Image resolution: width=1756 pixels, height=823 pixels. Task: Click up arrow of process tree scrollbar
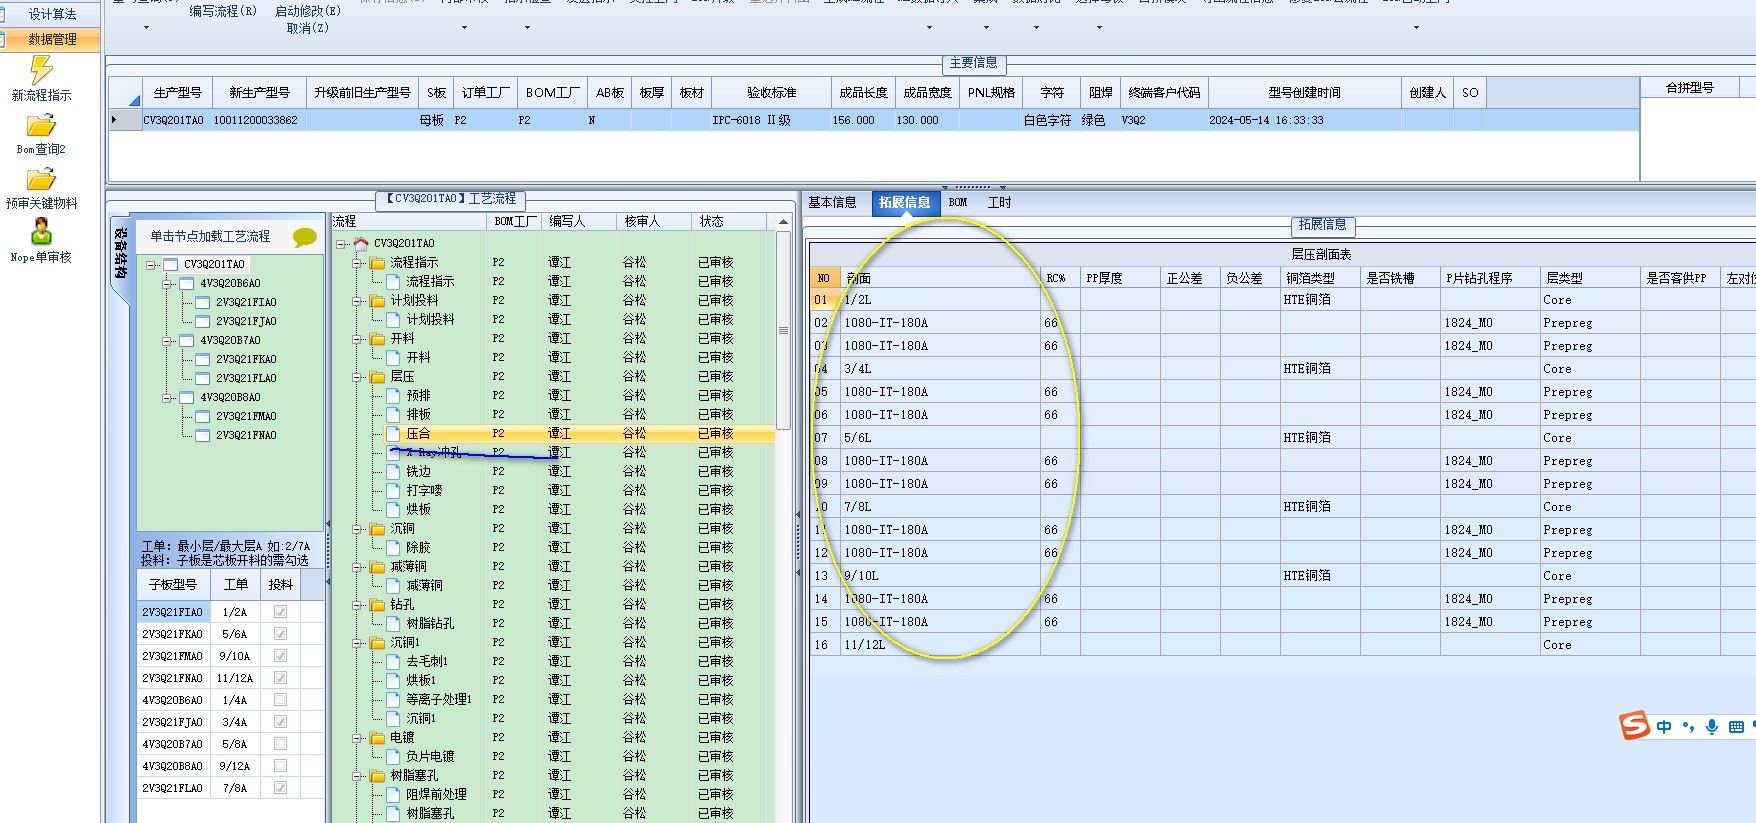click(783, 222)
